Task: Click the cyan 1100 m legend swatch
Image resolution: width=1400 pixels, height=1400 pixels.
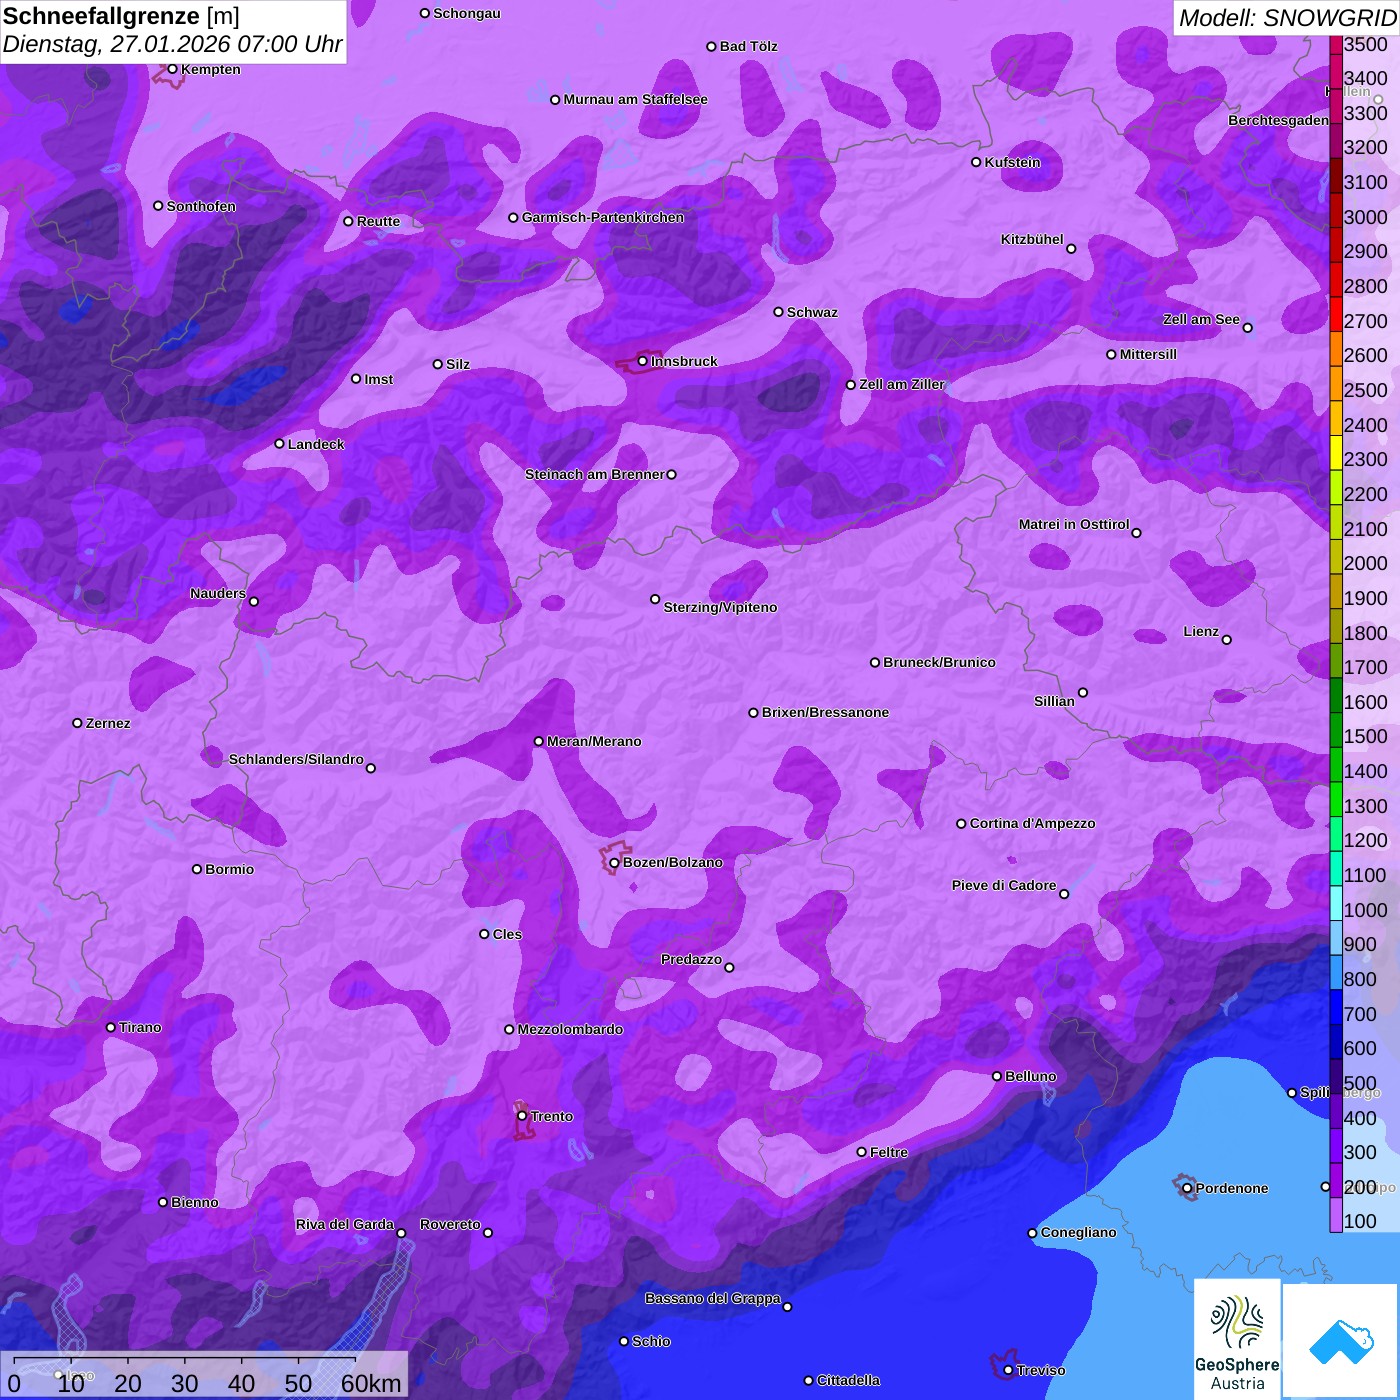Action: click(1336, 868)
